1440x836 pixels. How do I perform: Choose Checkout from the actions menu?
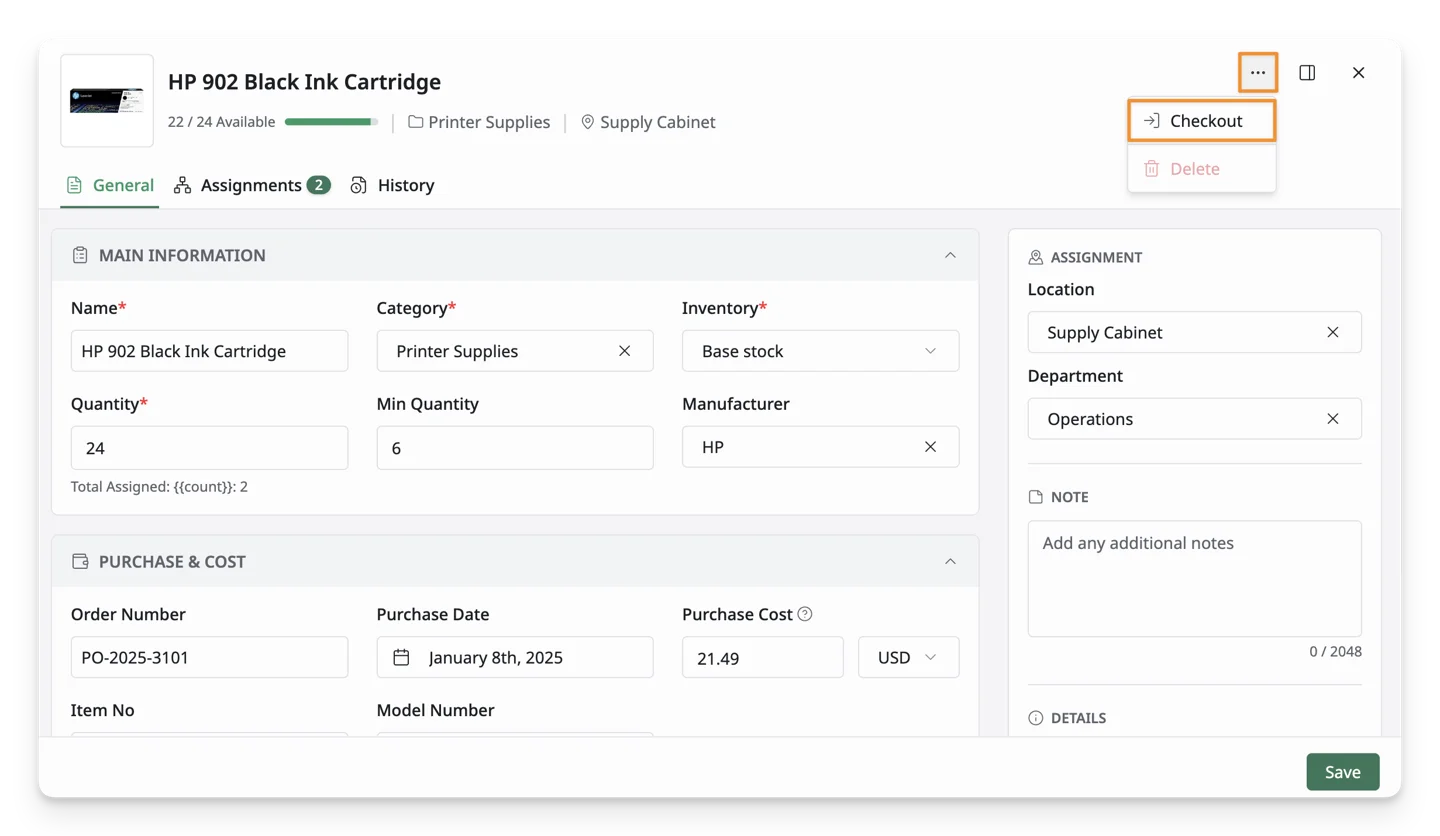(1201, 121)
